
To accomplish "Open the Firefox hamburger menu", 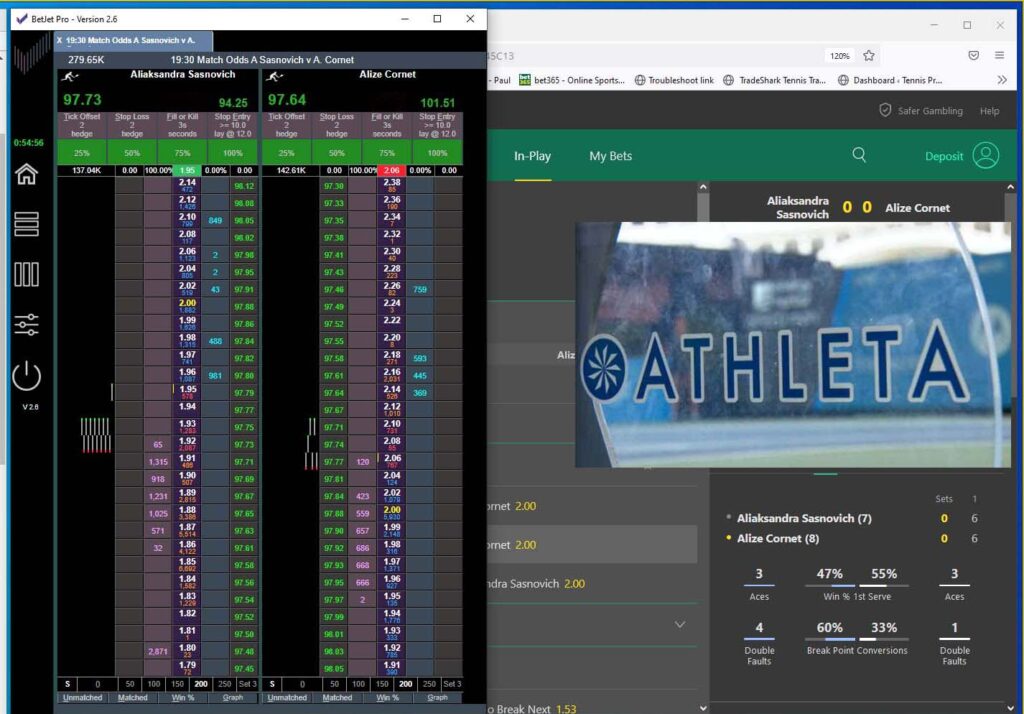I will click(x=999, y=56).
